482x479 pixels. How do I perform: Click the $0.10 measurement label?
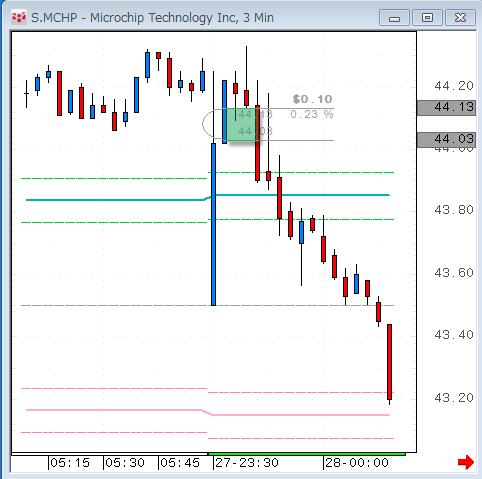click(312, 99)
